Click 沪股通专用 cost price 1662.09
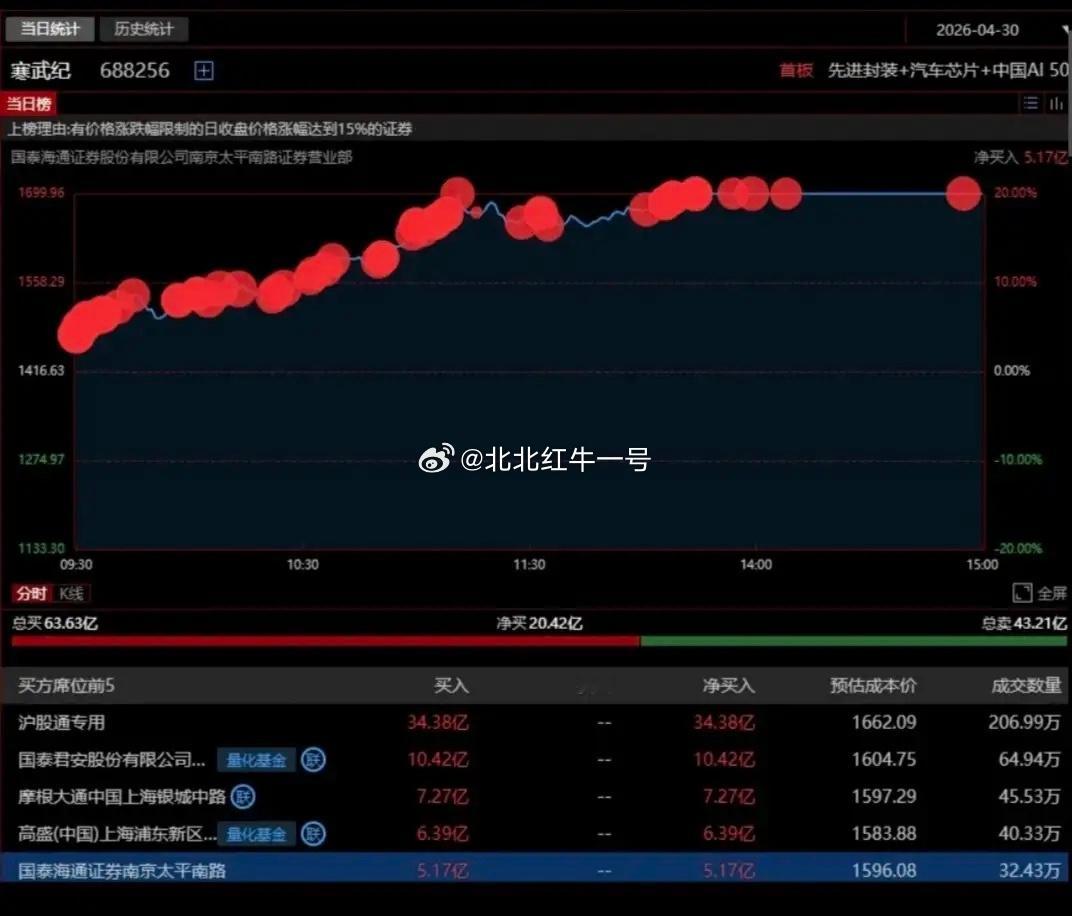The image size is (1072, 916). pyautogui.click(x=883, y=723)
